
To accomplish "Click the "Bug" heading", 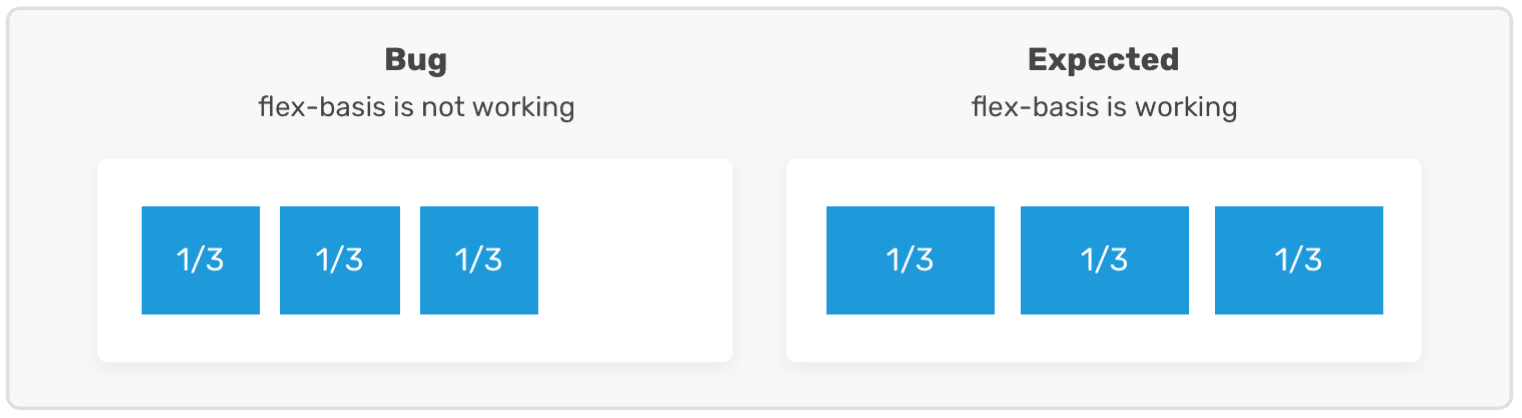I will click(x=415, y=60).
